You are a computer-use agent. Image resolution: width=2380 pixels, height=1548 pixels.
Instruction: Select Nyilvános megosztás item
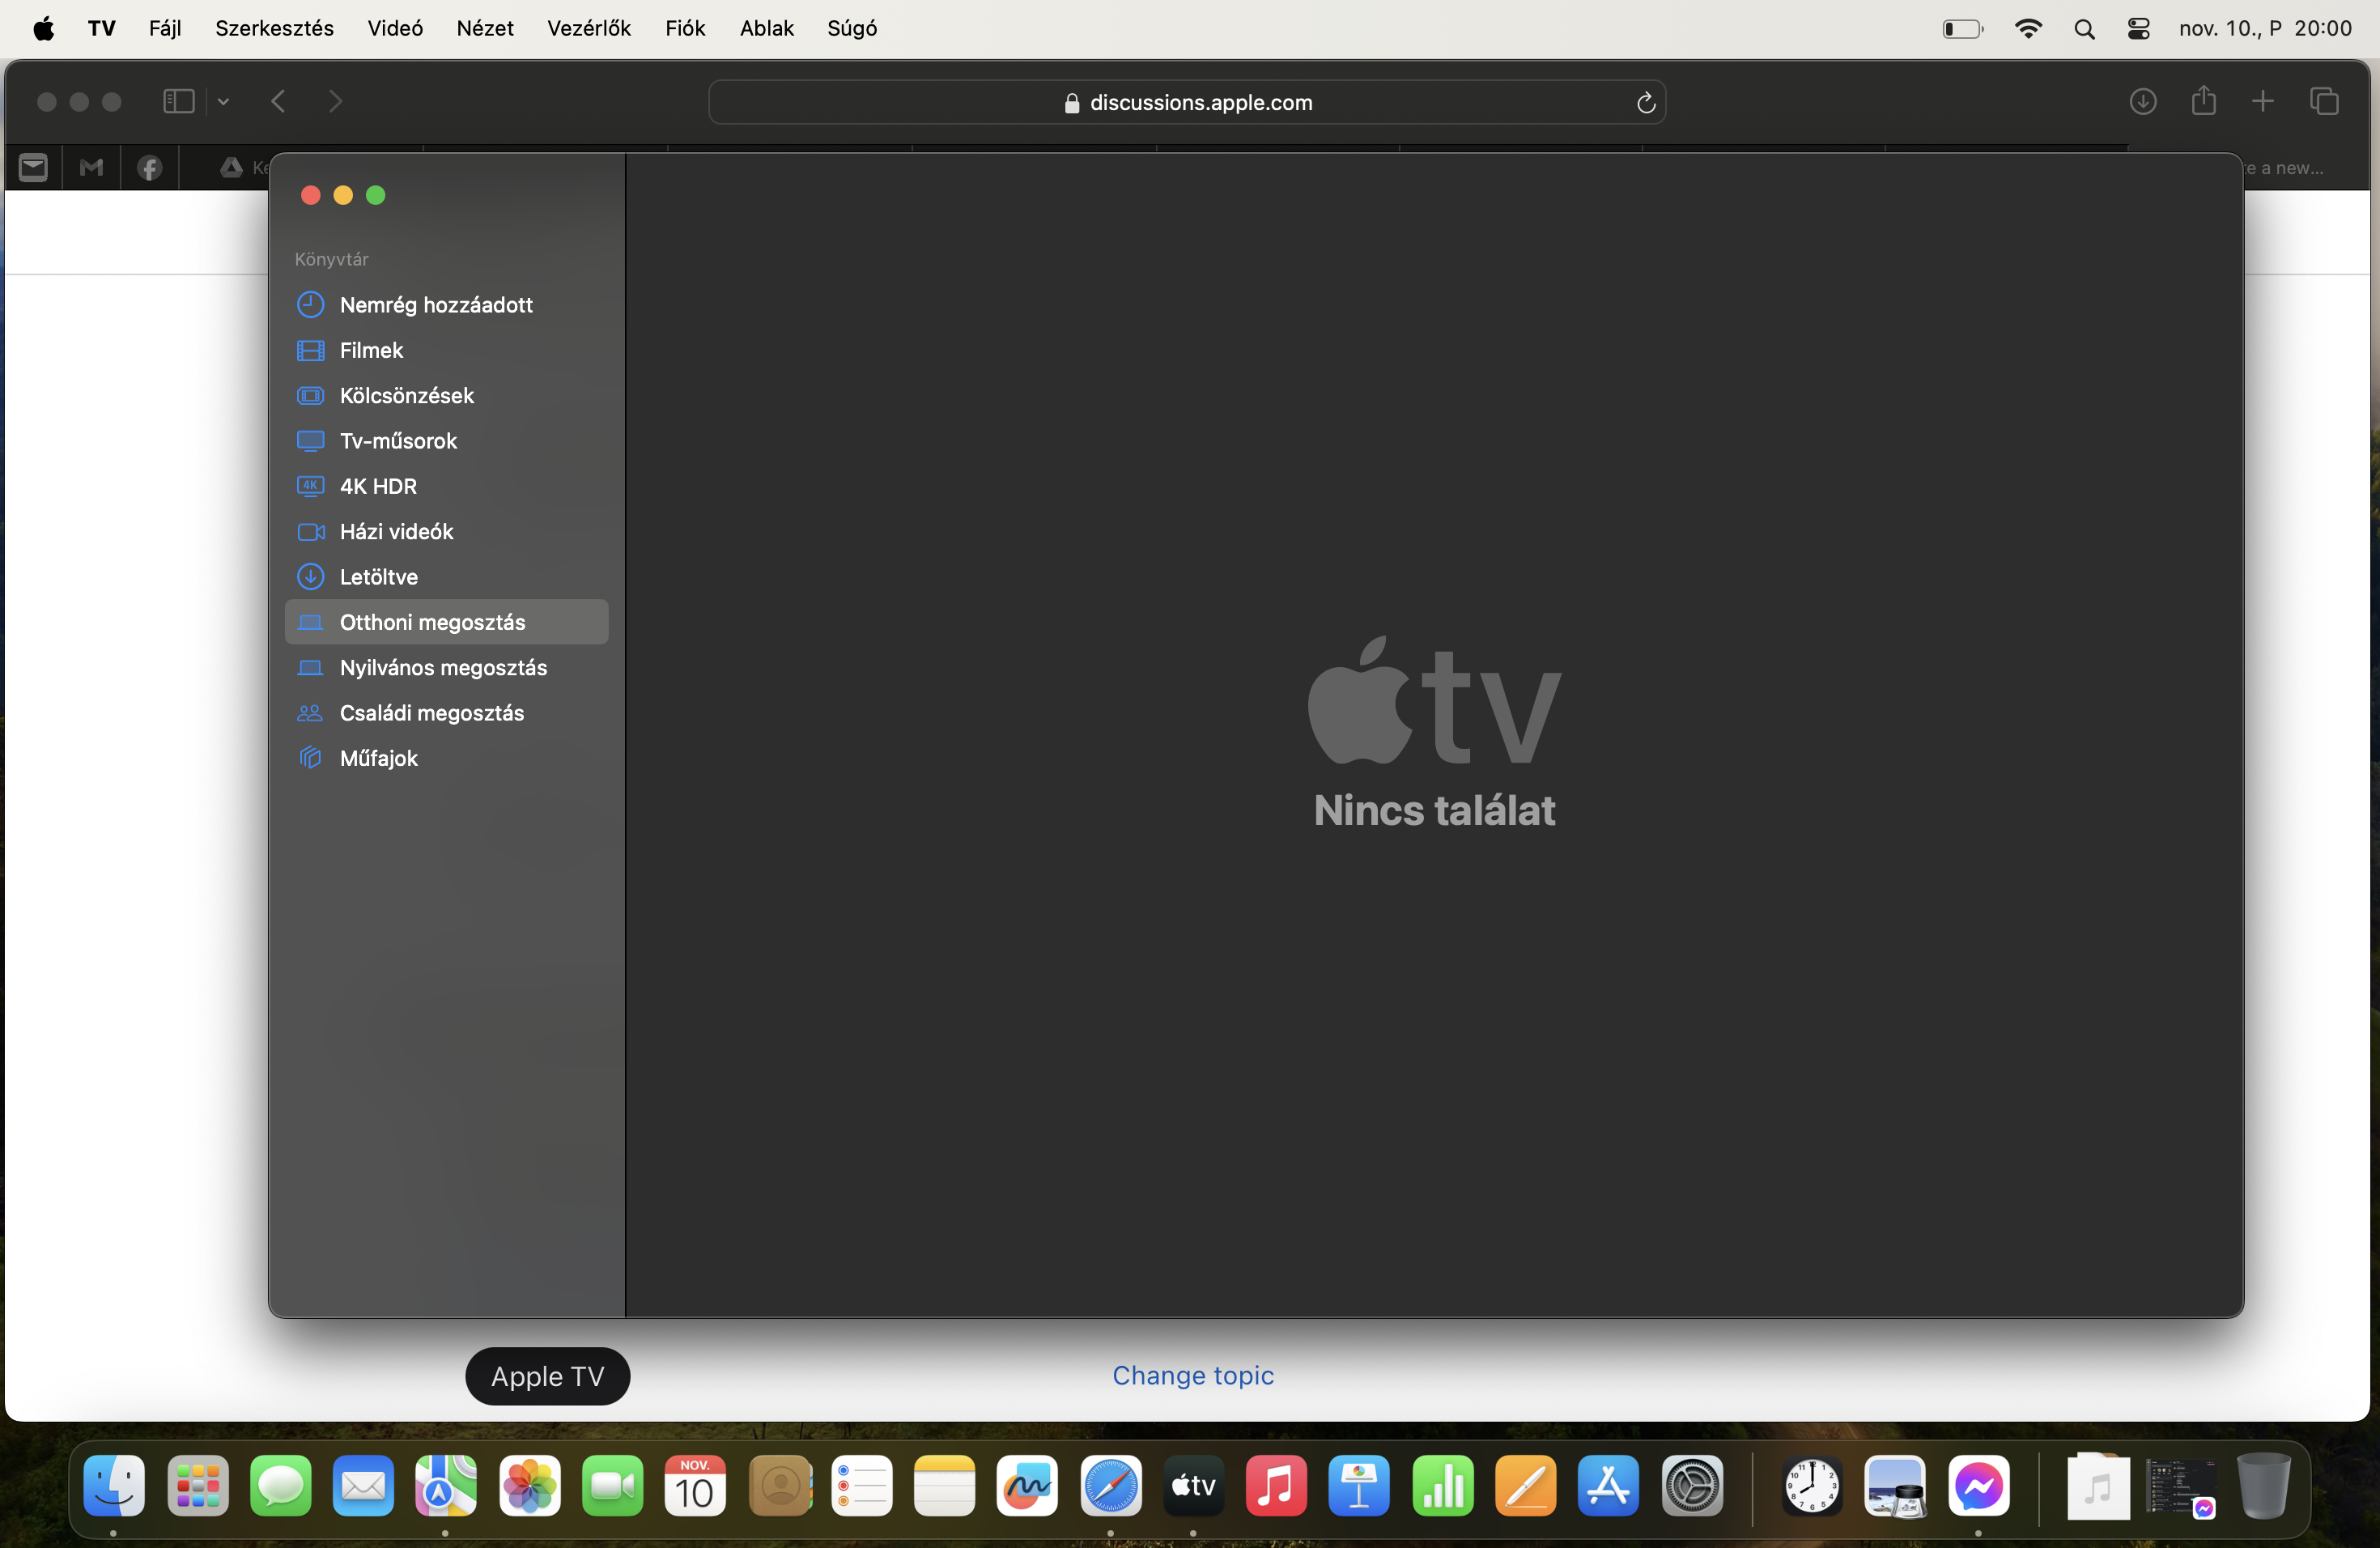pos(443,667)
